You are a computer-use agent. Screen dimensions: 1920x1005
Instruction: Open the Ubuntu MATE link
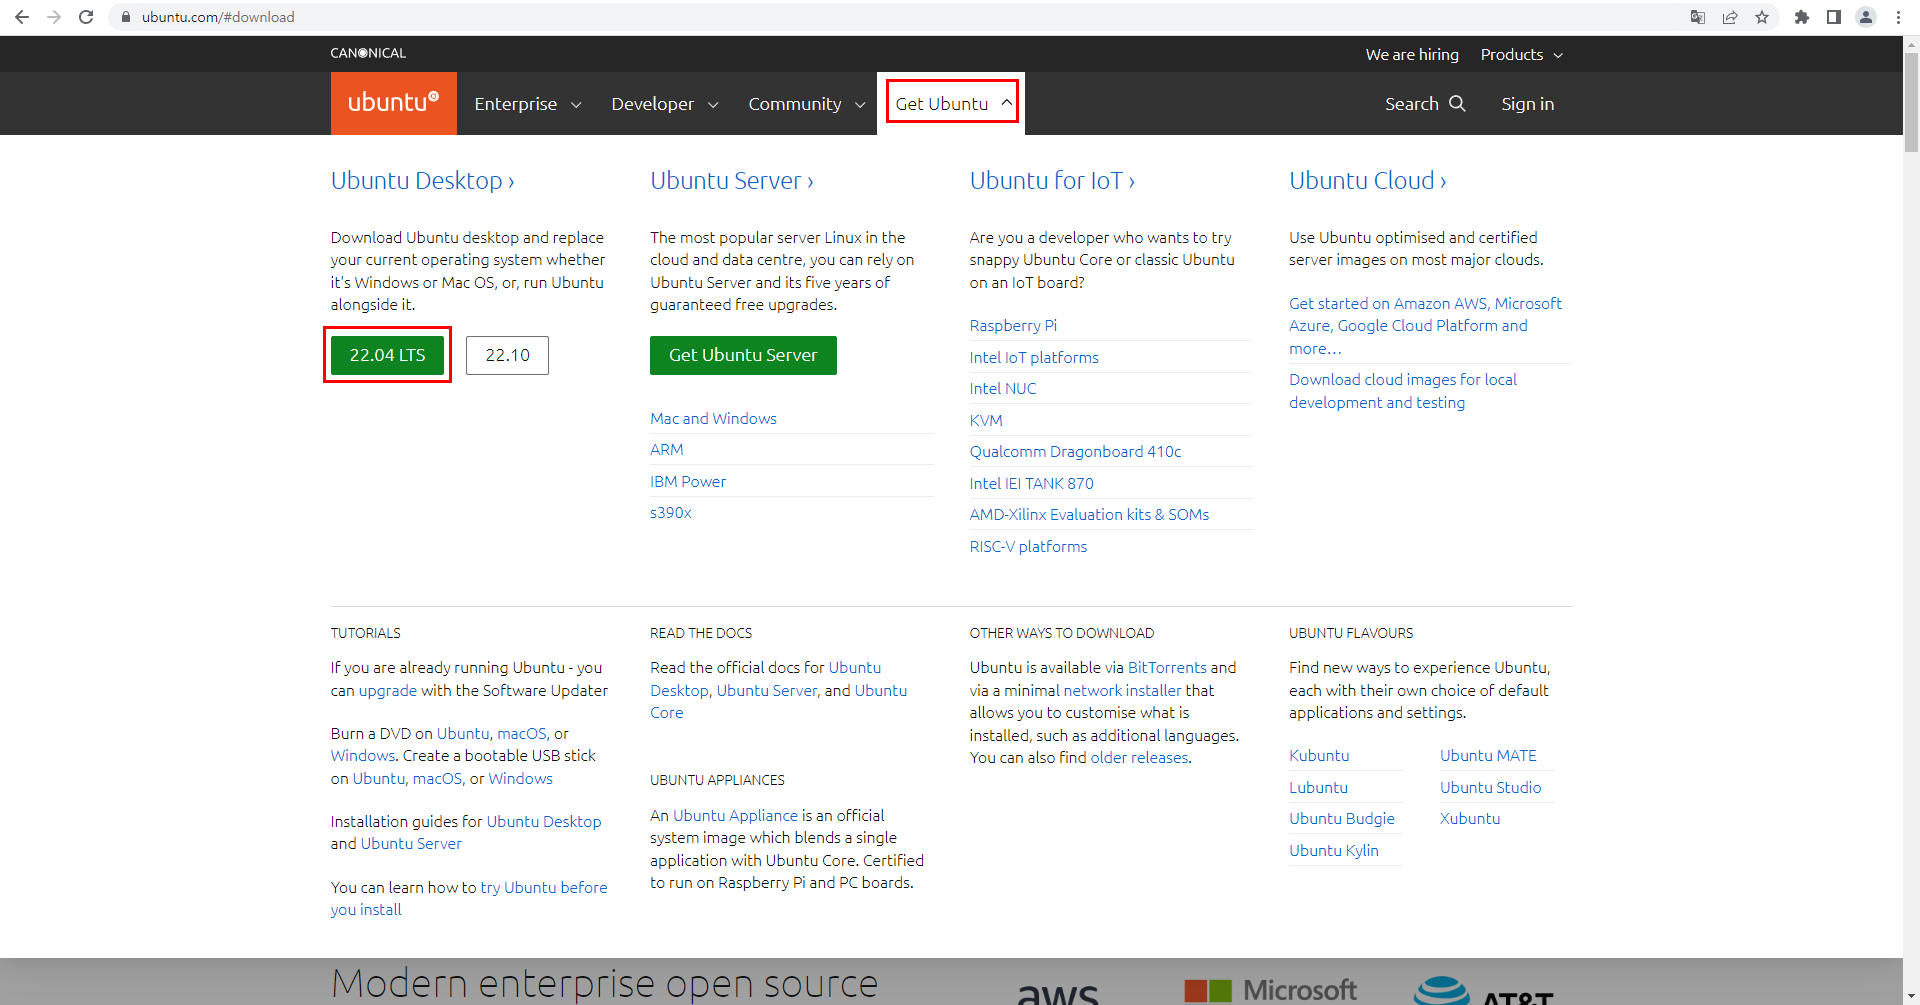[1488, 755]
